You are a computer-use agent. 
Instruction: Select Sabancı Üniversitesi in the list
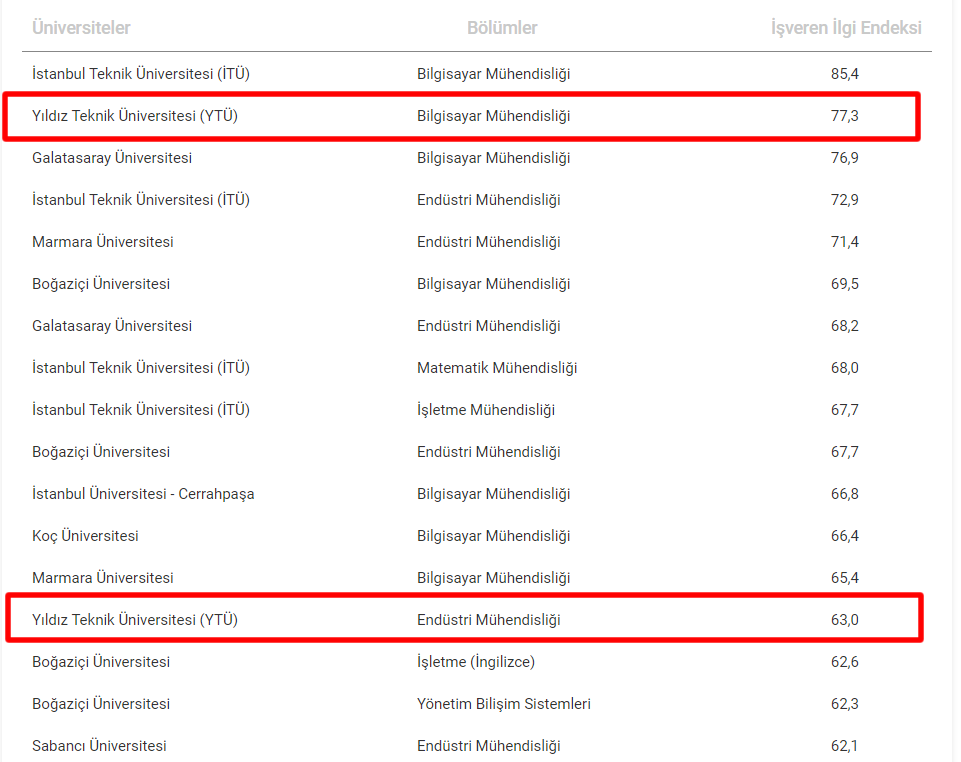tap(99, 746)
